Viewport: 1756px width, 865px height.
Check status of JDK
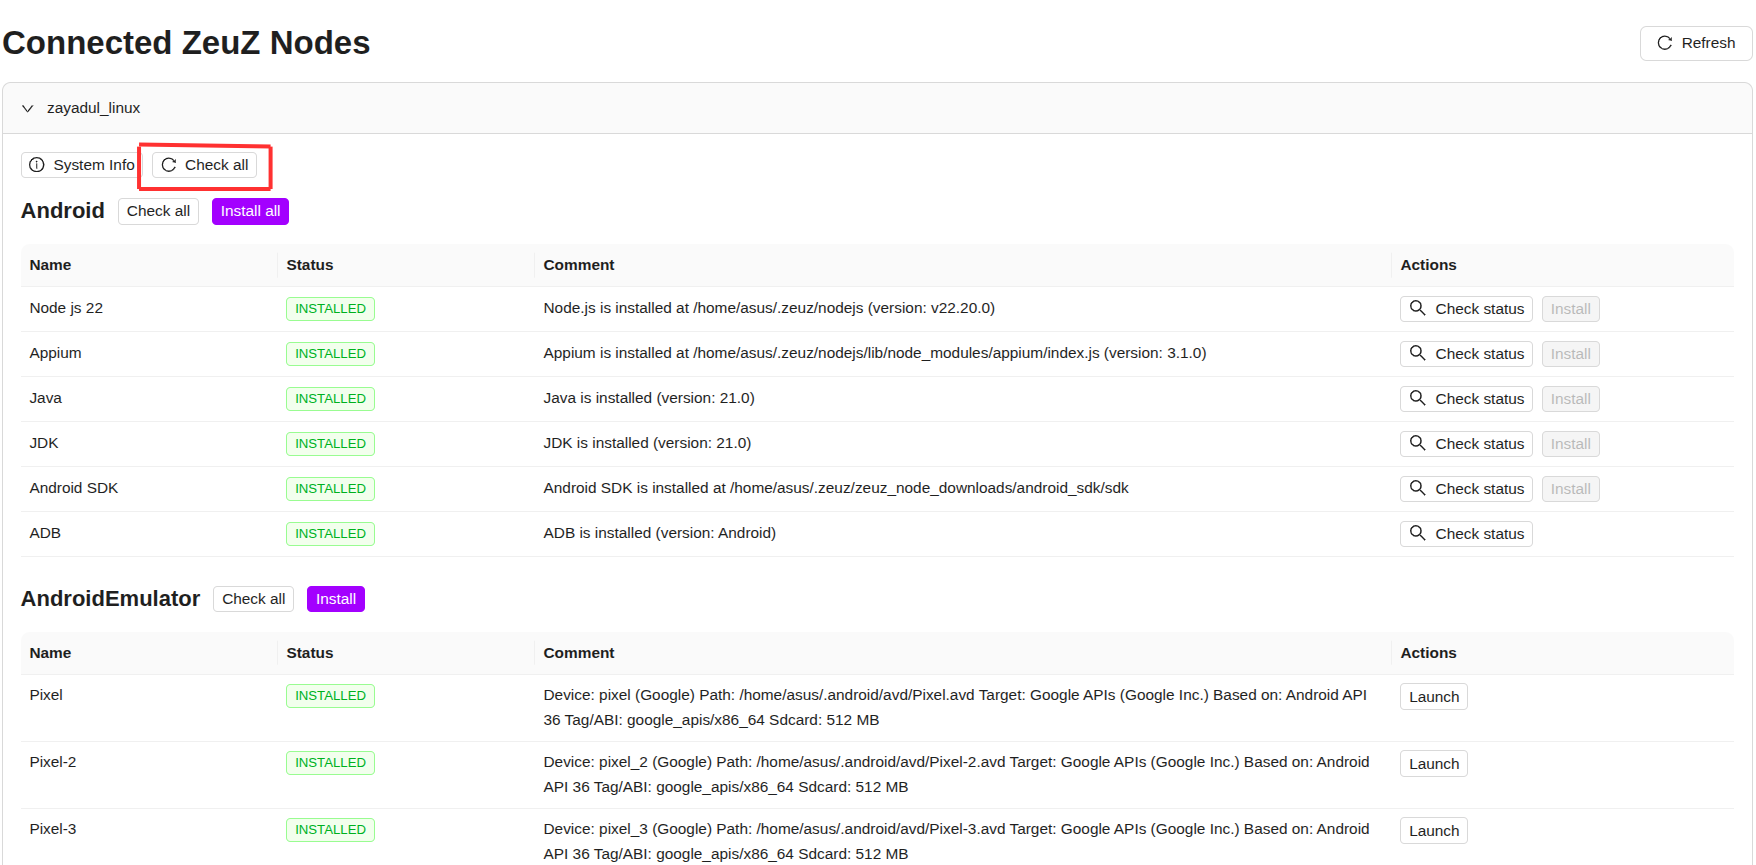pos(1466,444)
